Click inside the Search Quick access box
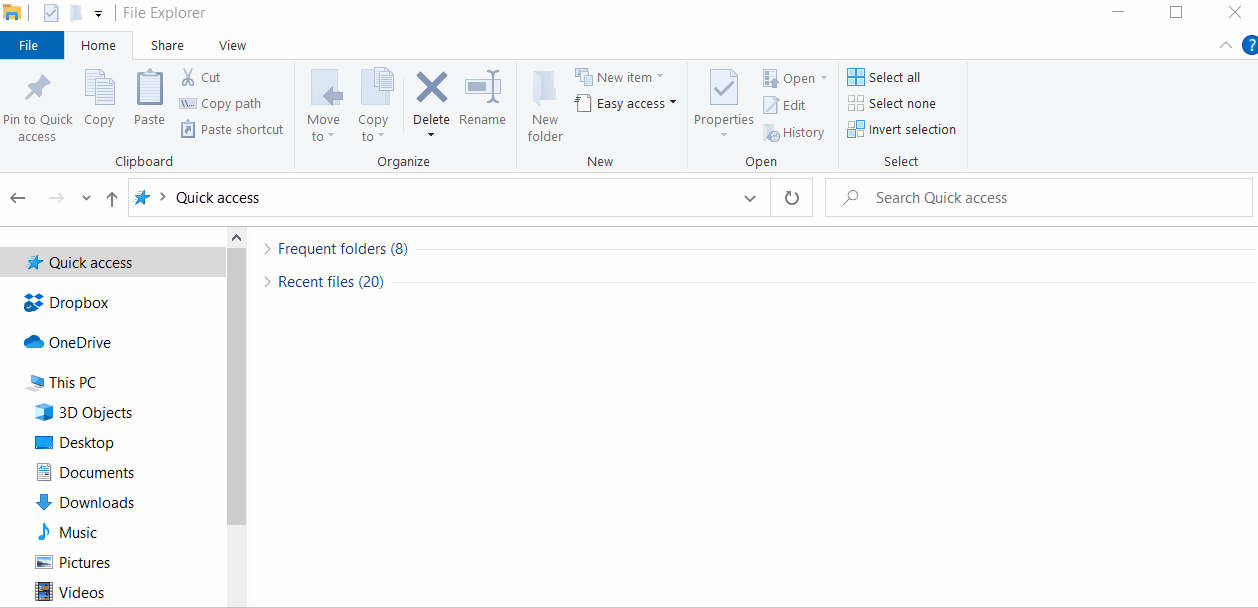The height and width of the screenshot is (608, 1258). pos(1040,197)
